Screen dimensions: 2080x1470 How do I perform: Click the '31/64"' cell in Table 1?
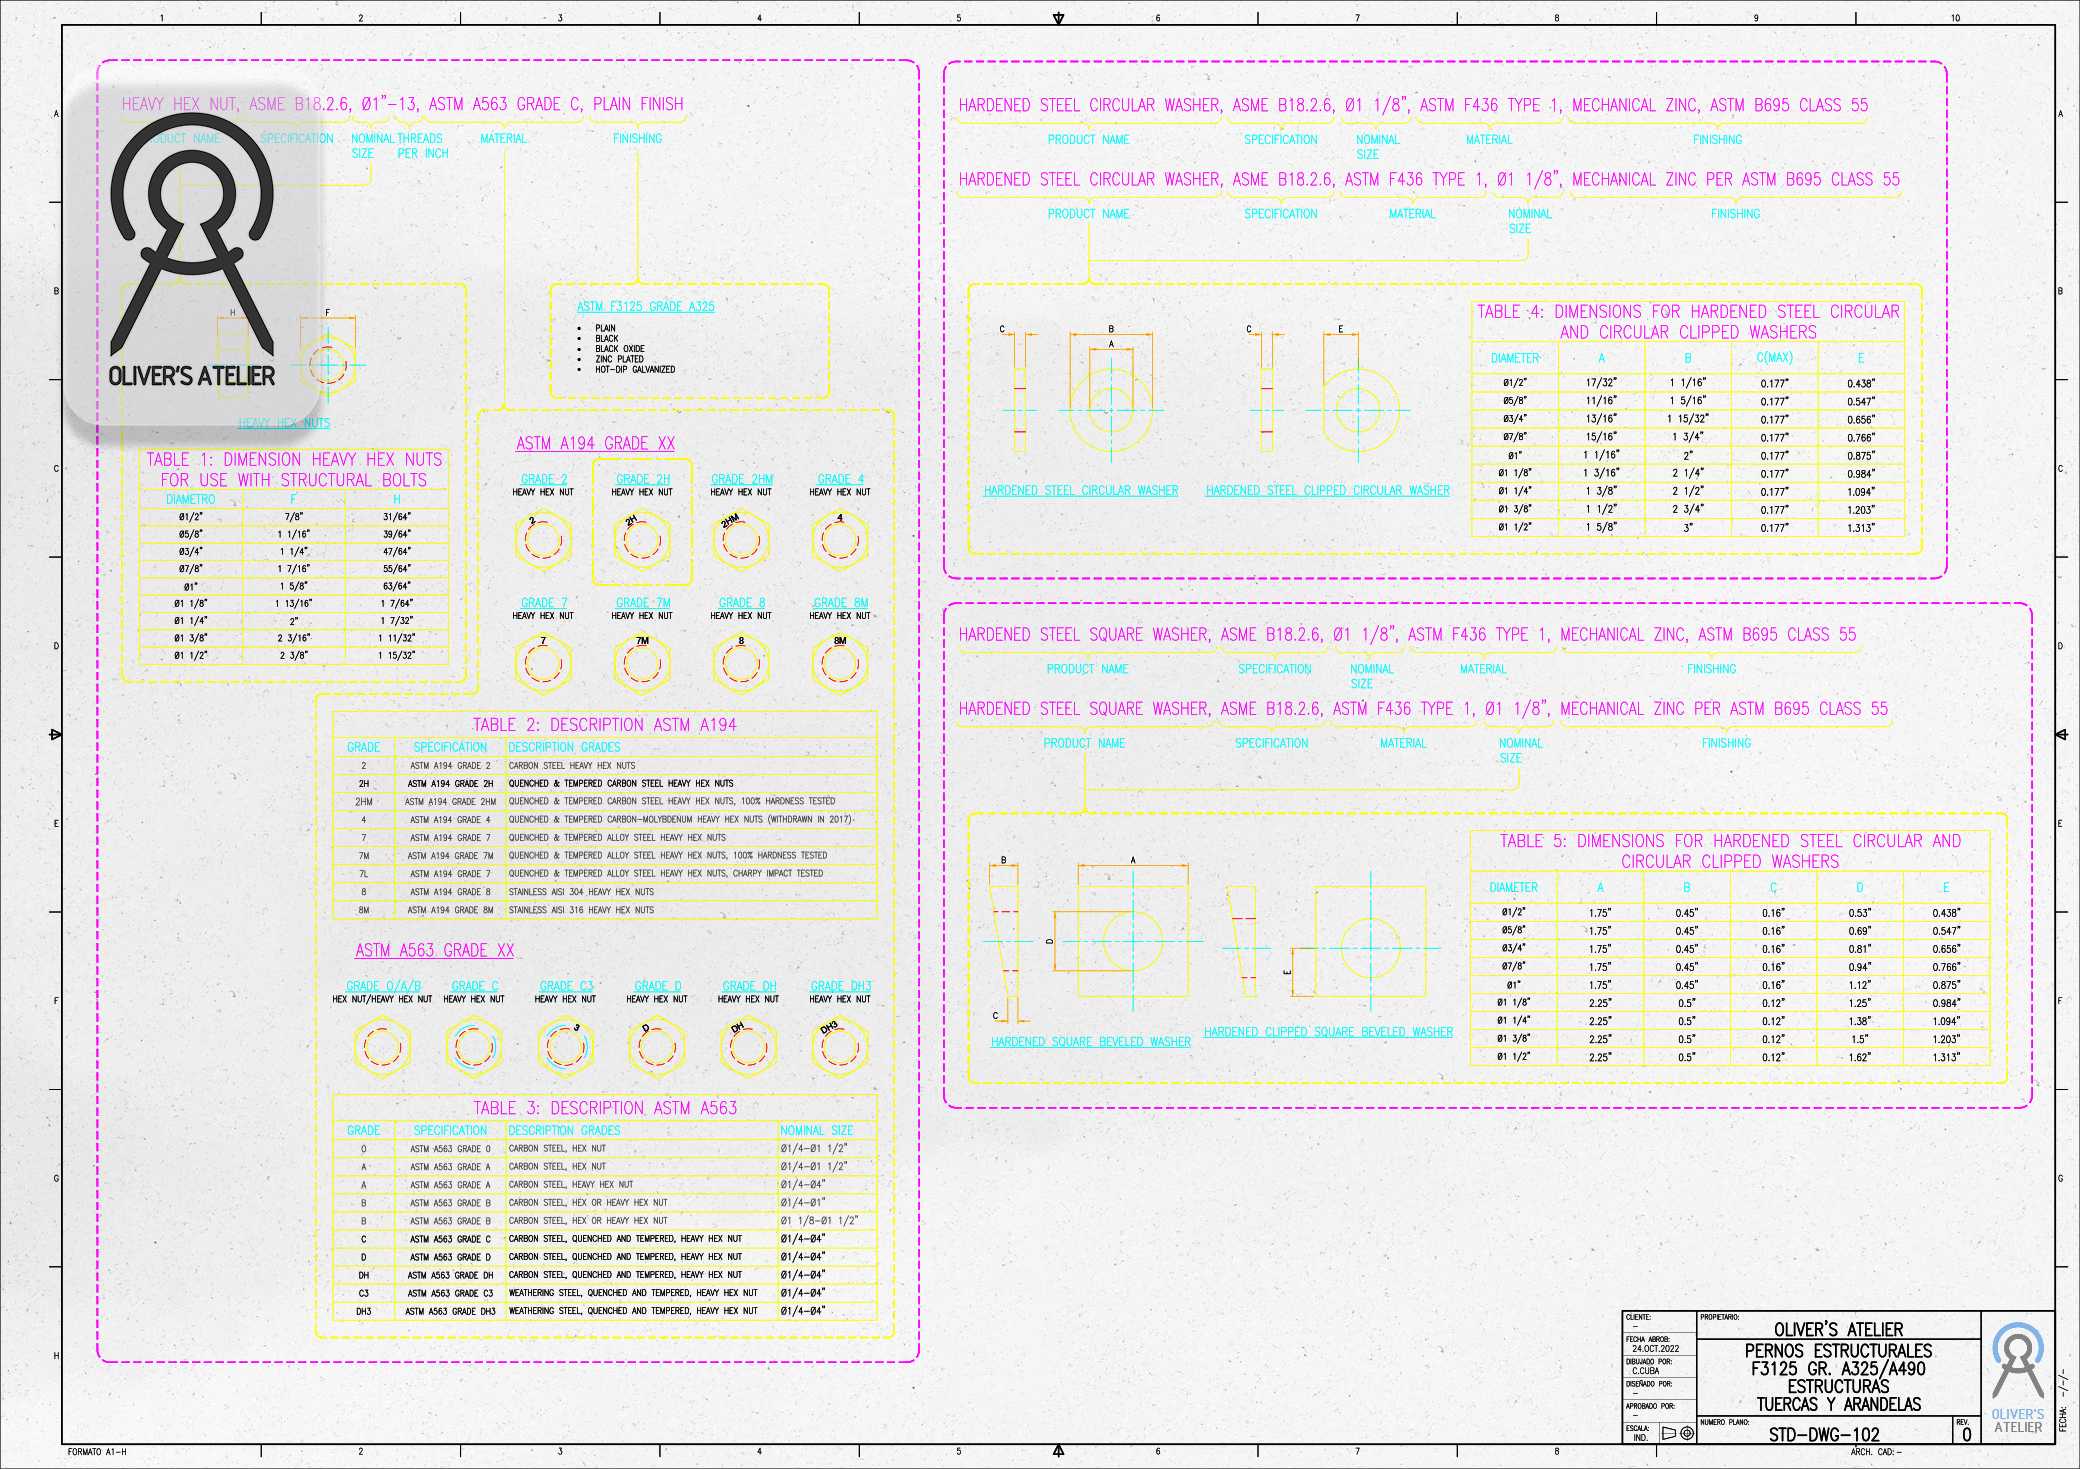point(397,517)
